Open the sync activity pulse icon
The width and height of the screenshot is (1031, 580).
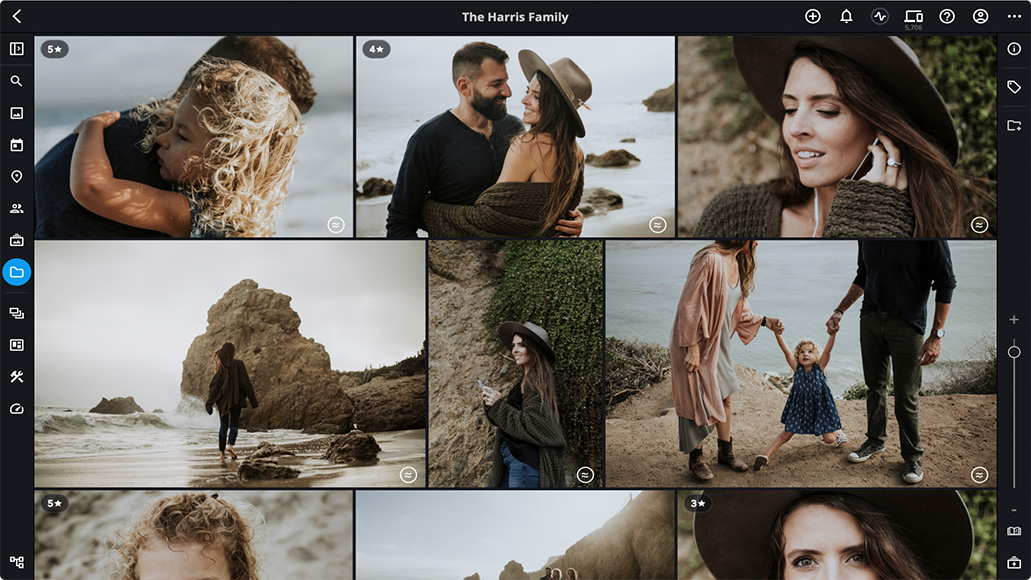(880, 16)
